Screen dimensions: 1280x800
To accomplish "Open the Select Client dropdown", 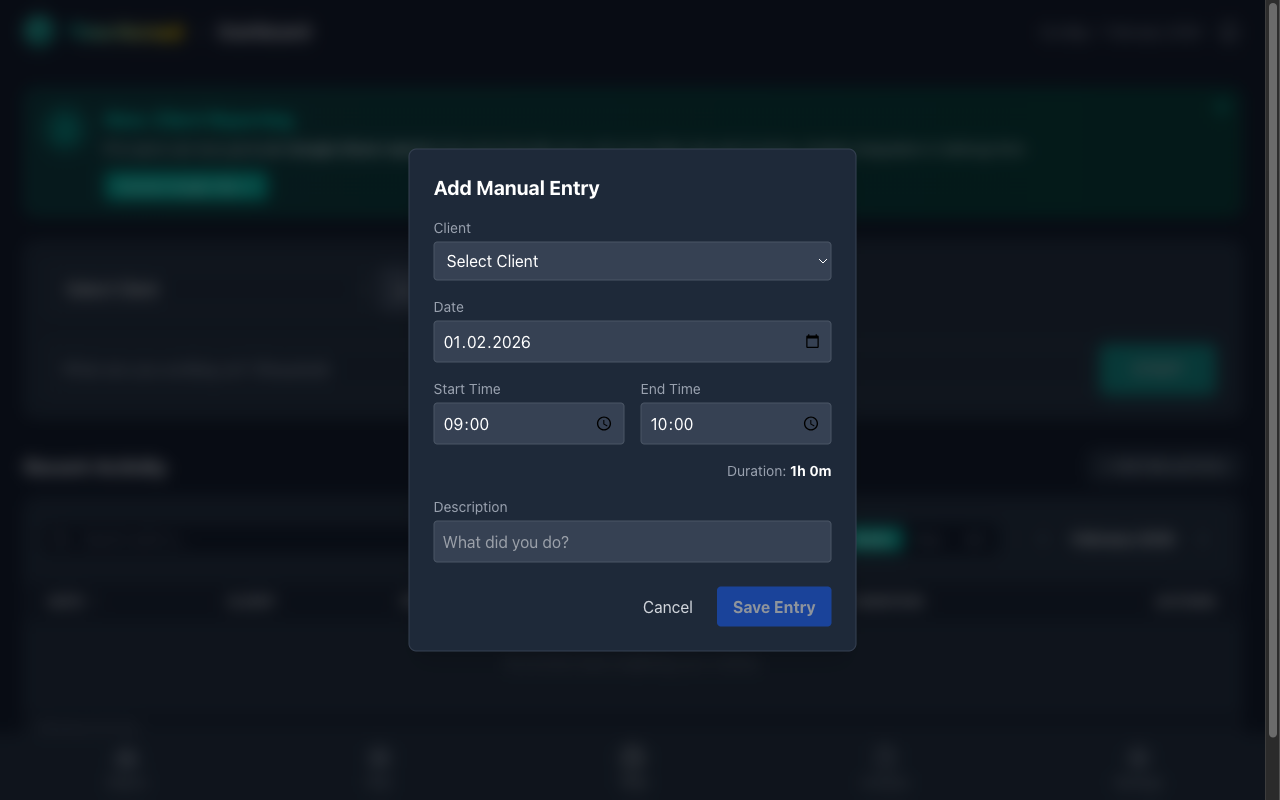I will tap(632, 261).
